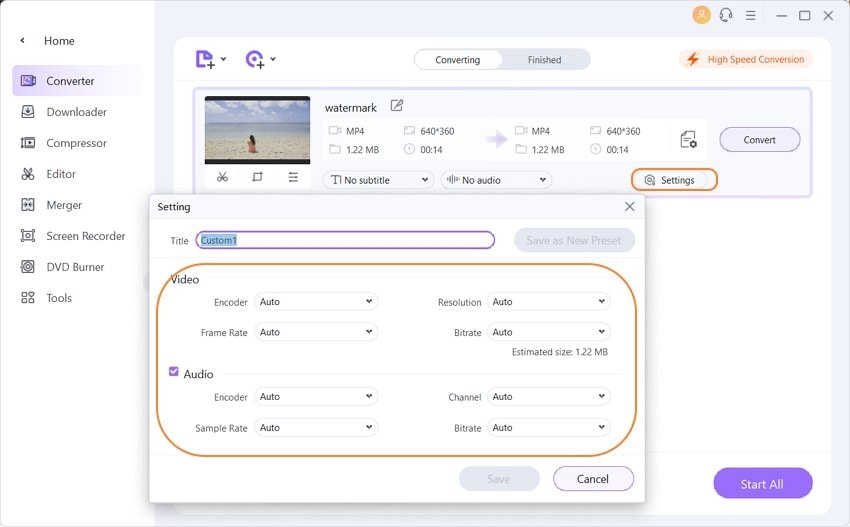Image resolution: width=850 pixels, height=527 pixels.
Task: Open the Audio Bitrate dropdown
Action: pos(549,427)
